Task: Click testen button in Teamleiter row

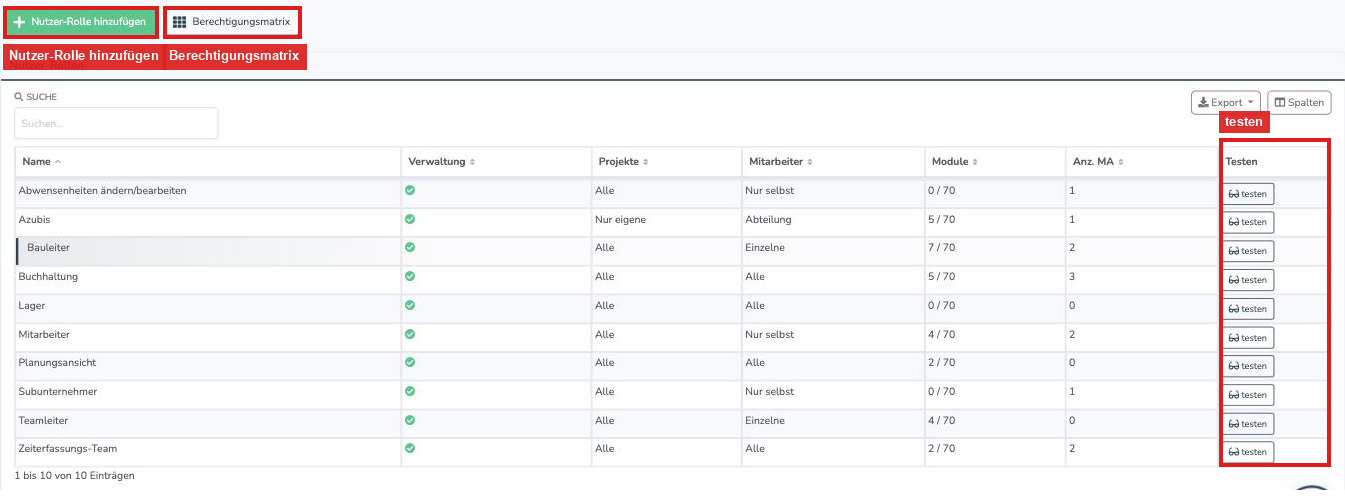Action: (1248, 424)
